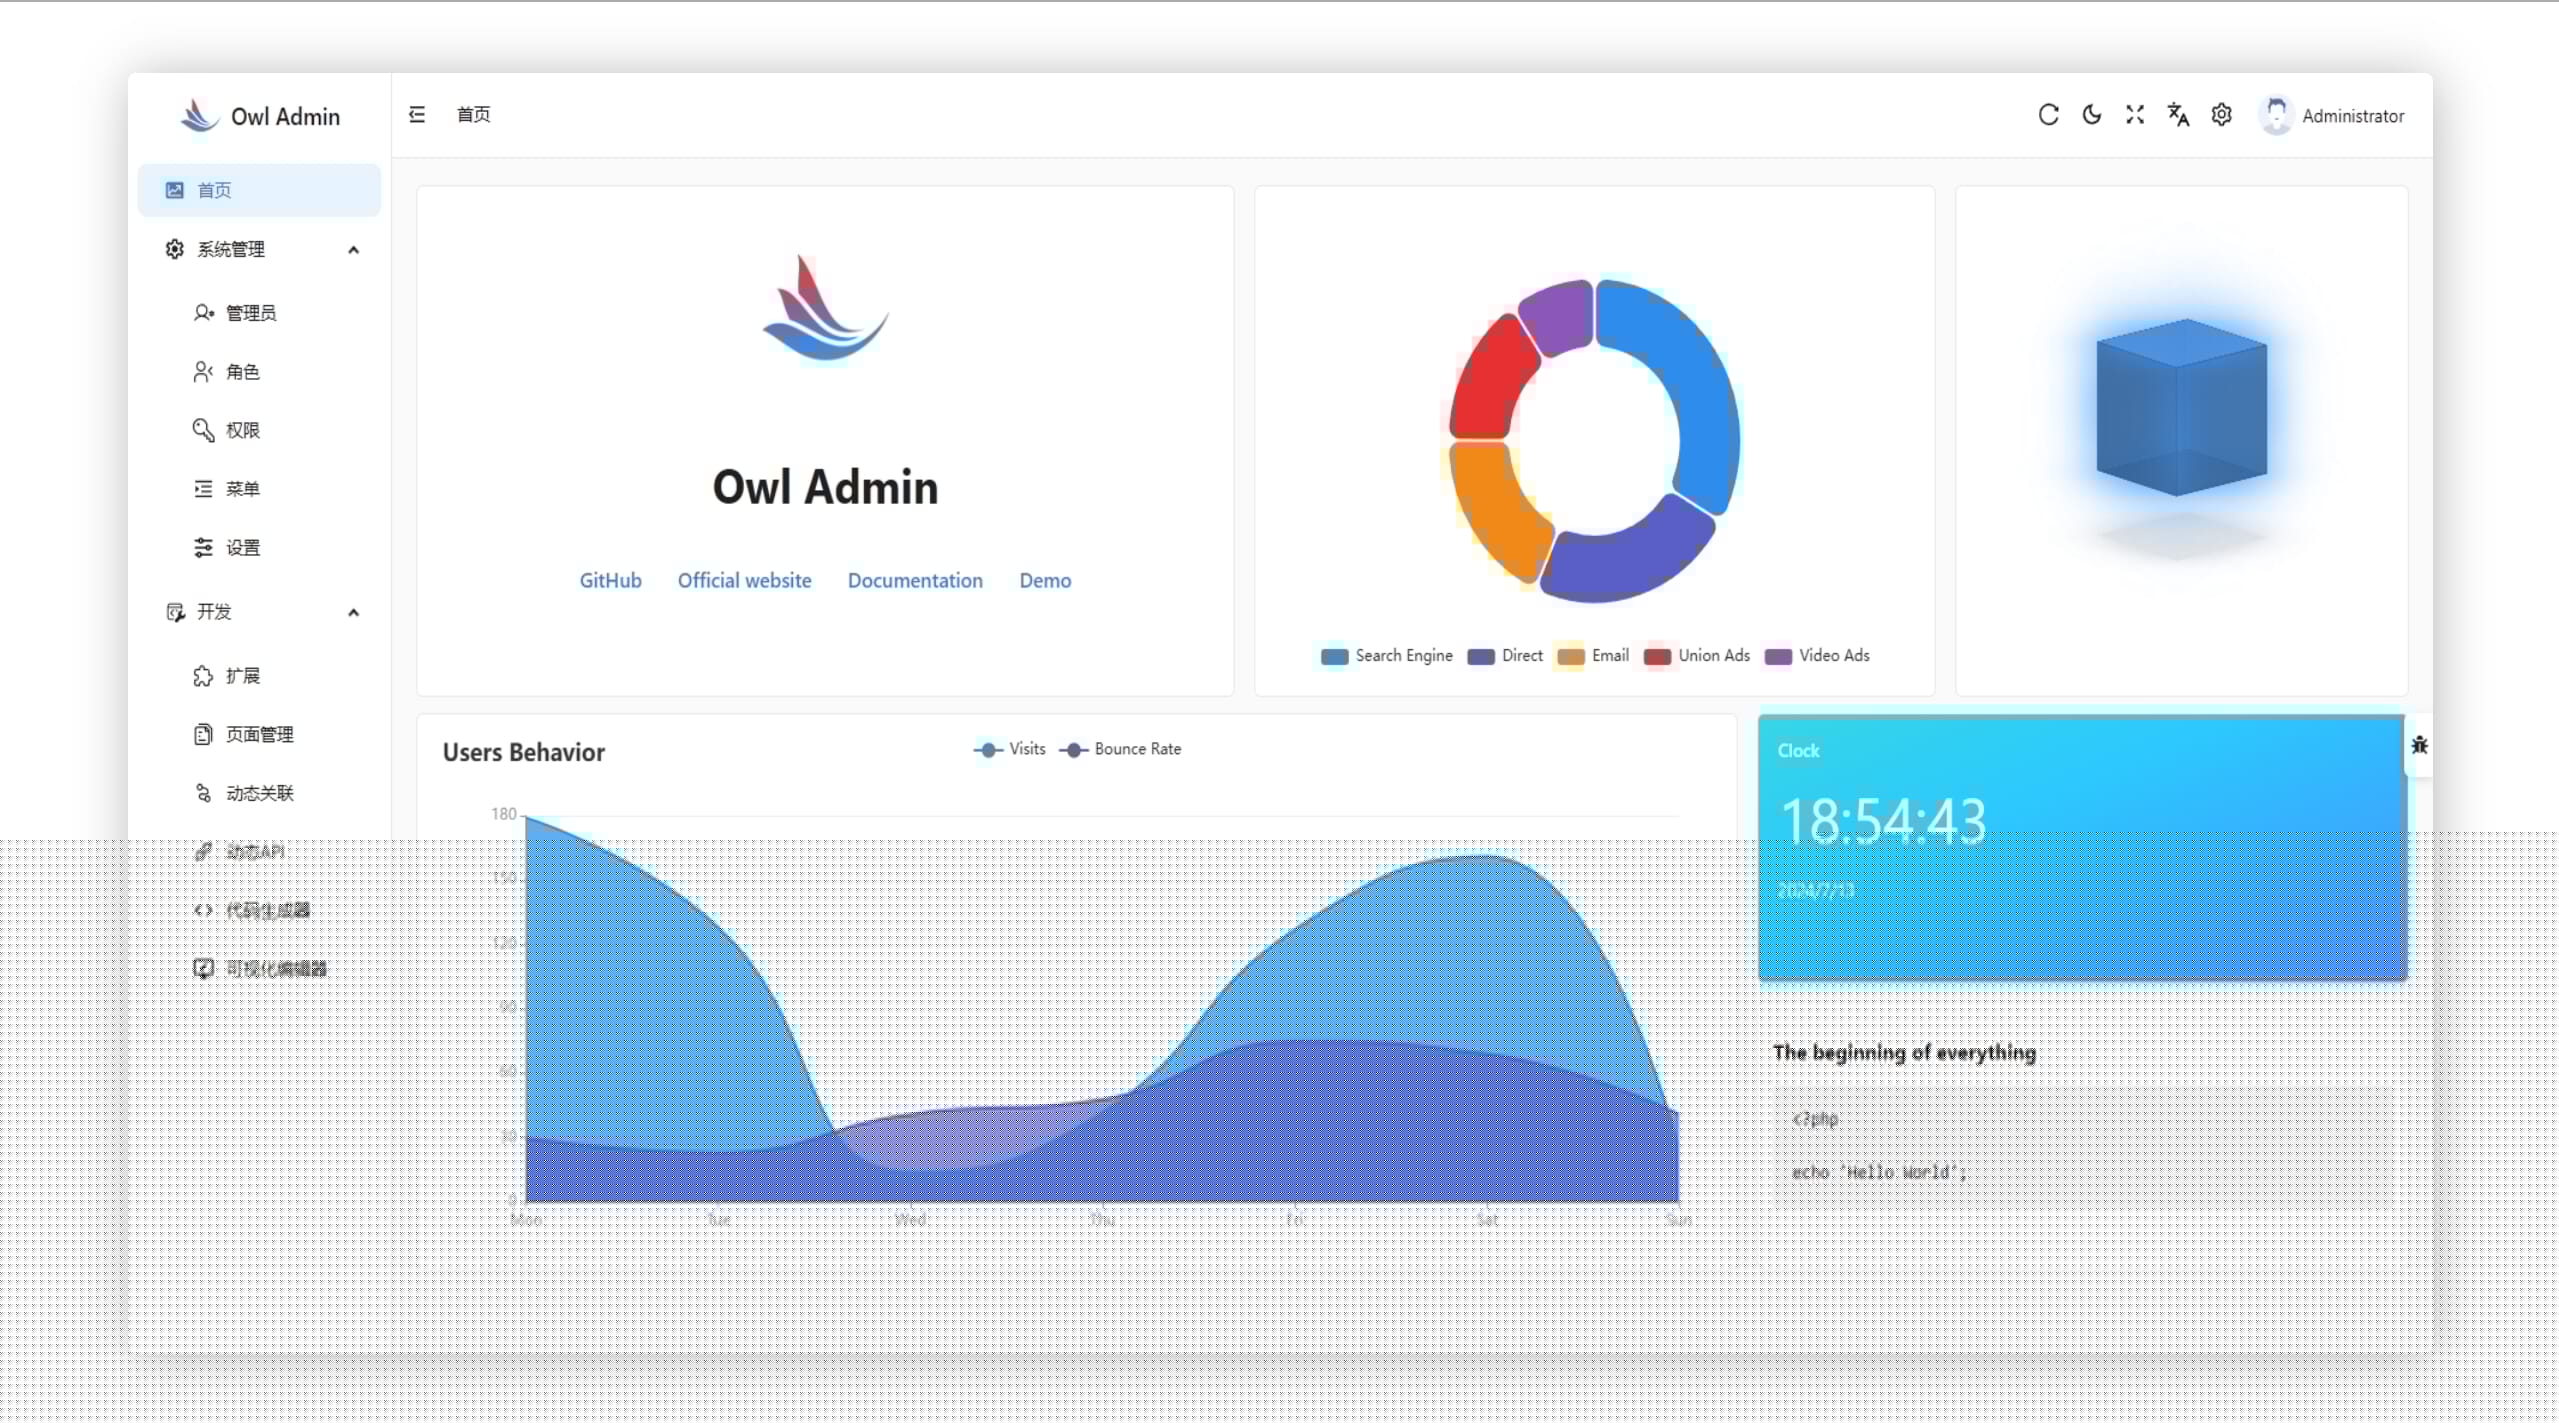Select the 首页 breadcrumb tab in header

[x=473, y=115]
